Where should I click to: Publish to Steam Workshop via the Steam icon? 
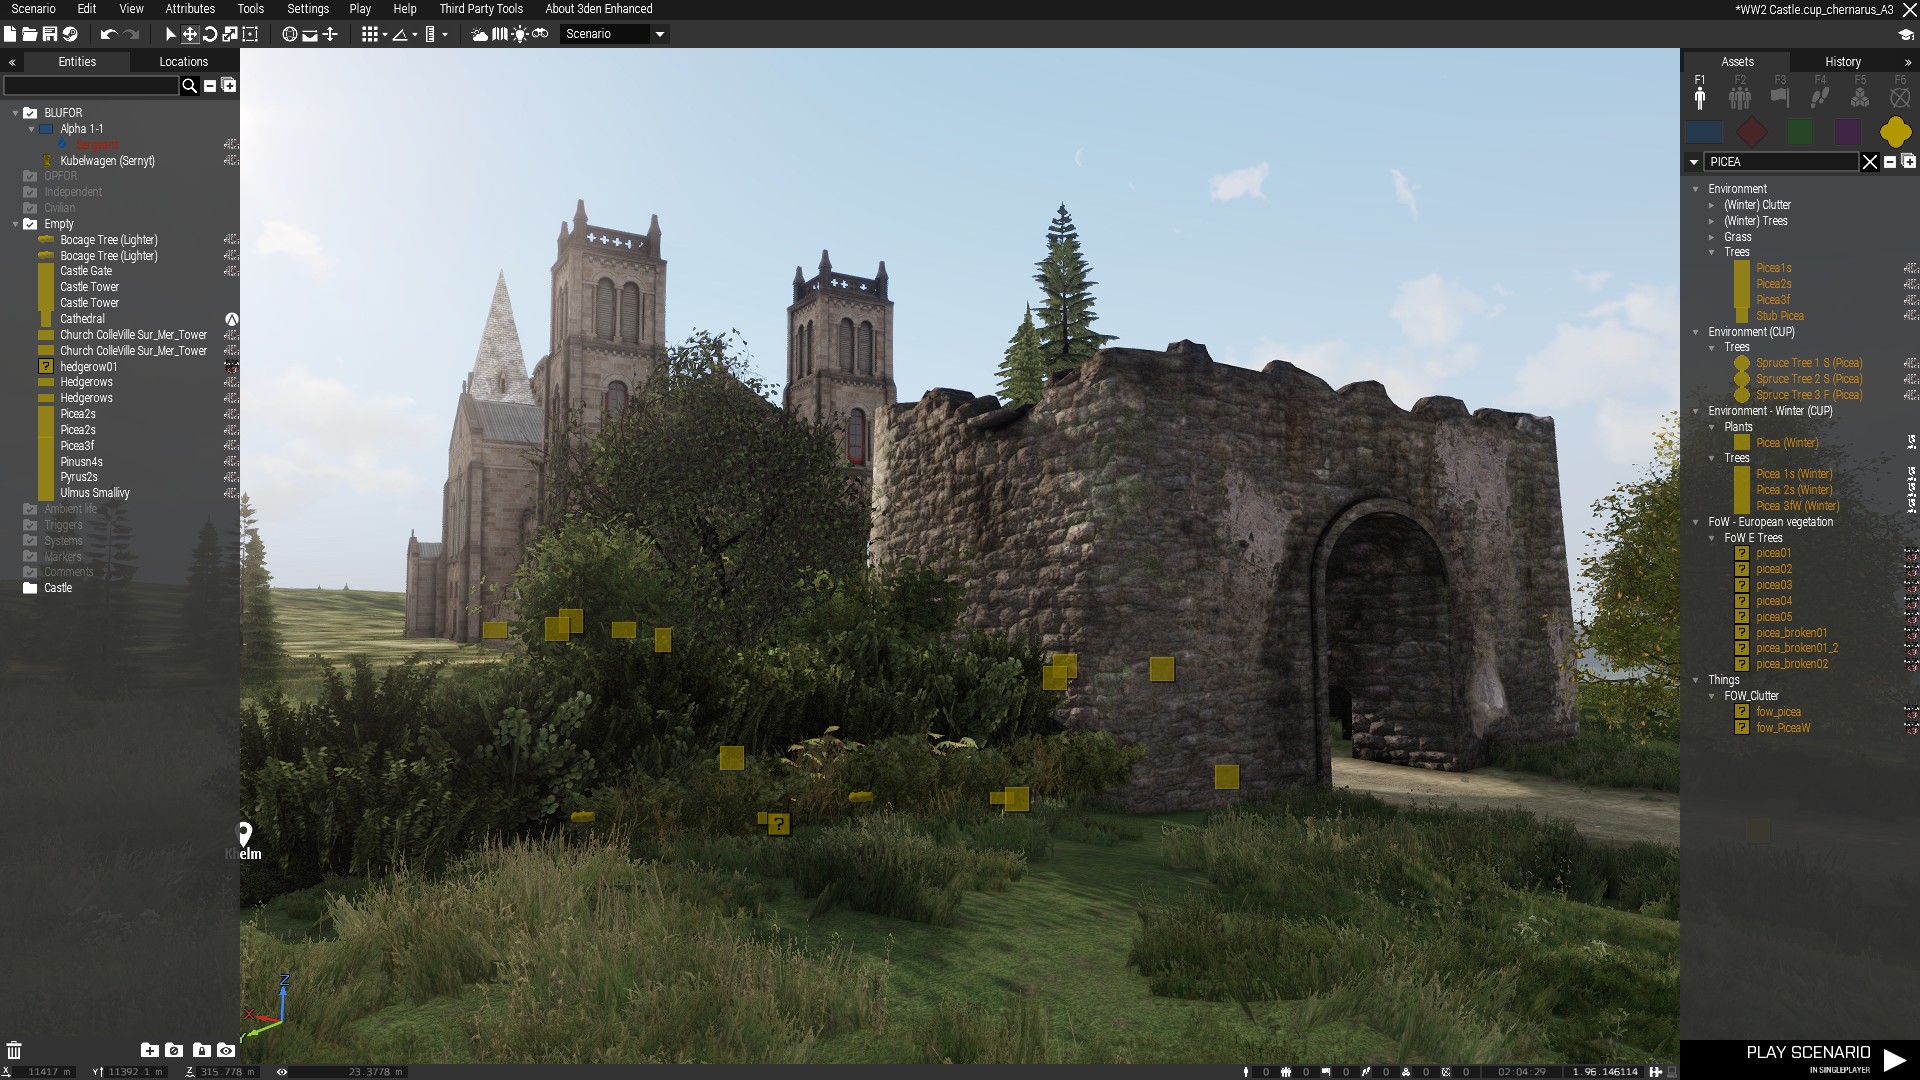[x=70, y=34]
